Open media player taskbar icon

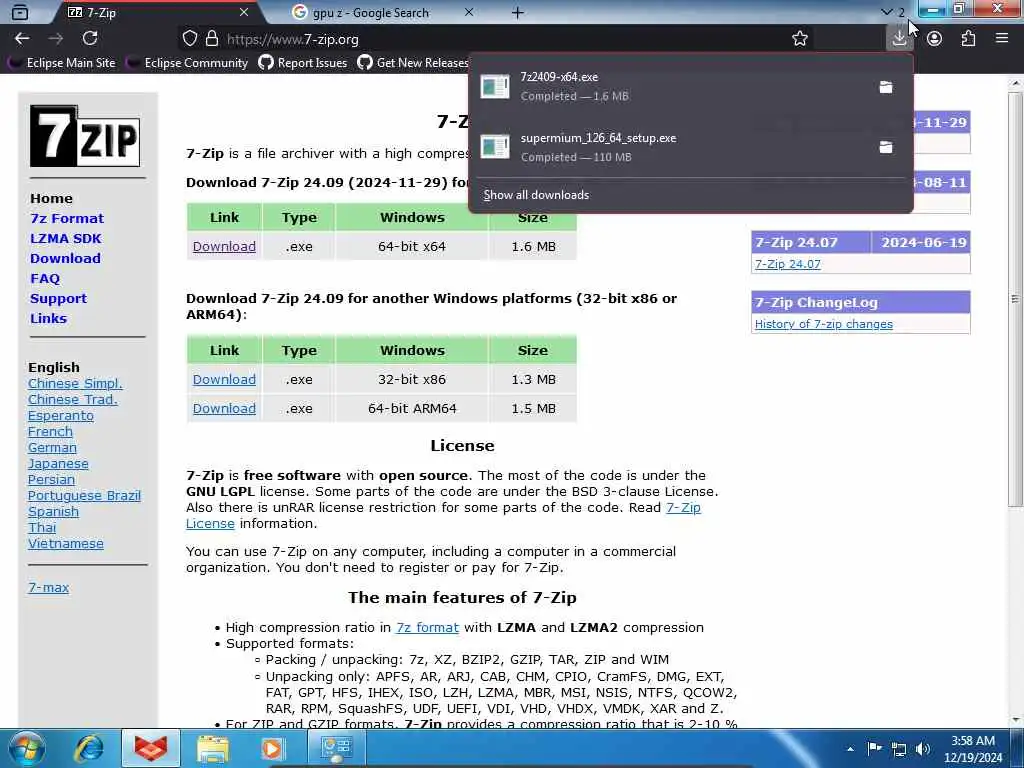tap(273, 748)
